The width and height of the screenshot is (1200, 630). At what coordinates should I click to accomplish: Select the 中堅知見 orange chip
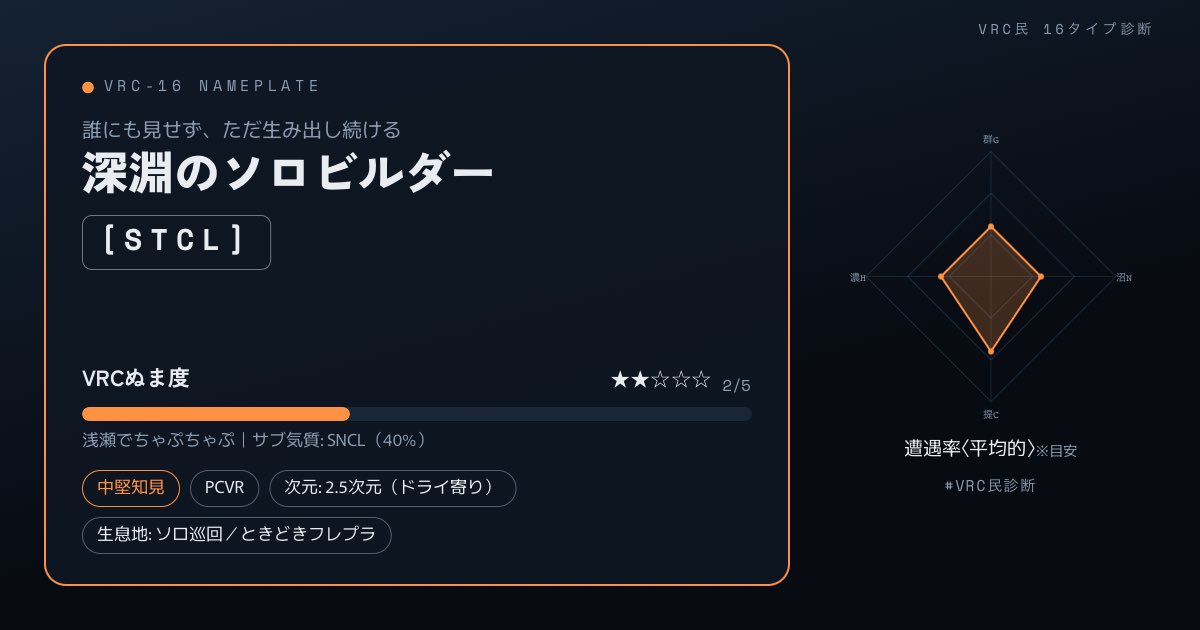point(131,488)
